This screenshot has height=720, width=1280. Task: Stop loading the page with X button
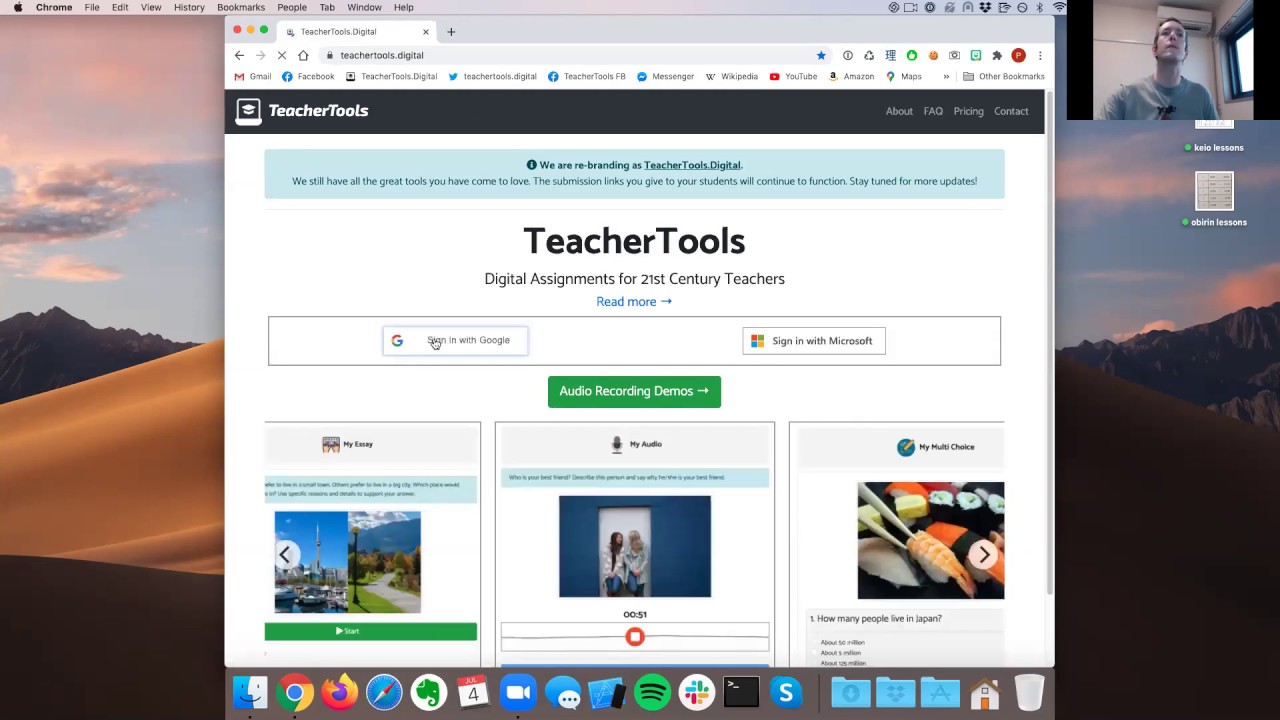click(x=282, y=55)
